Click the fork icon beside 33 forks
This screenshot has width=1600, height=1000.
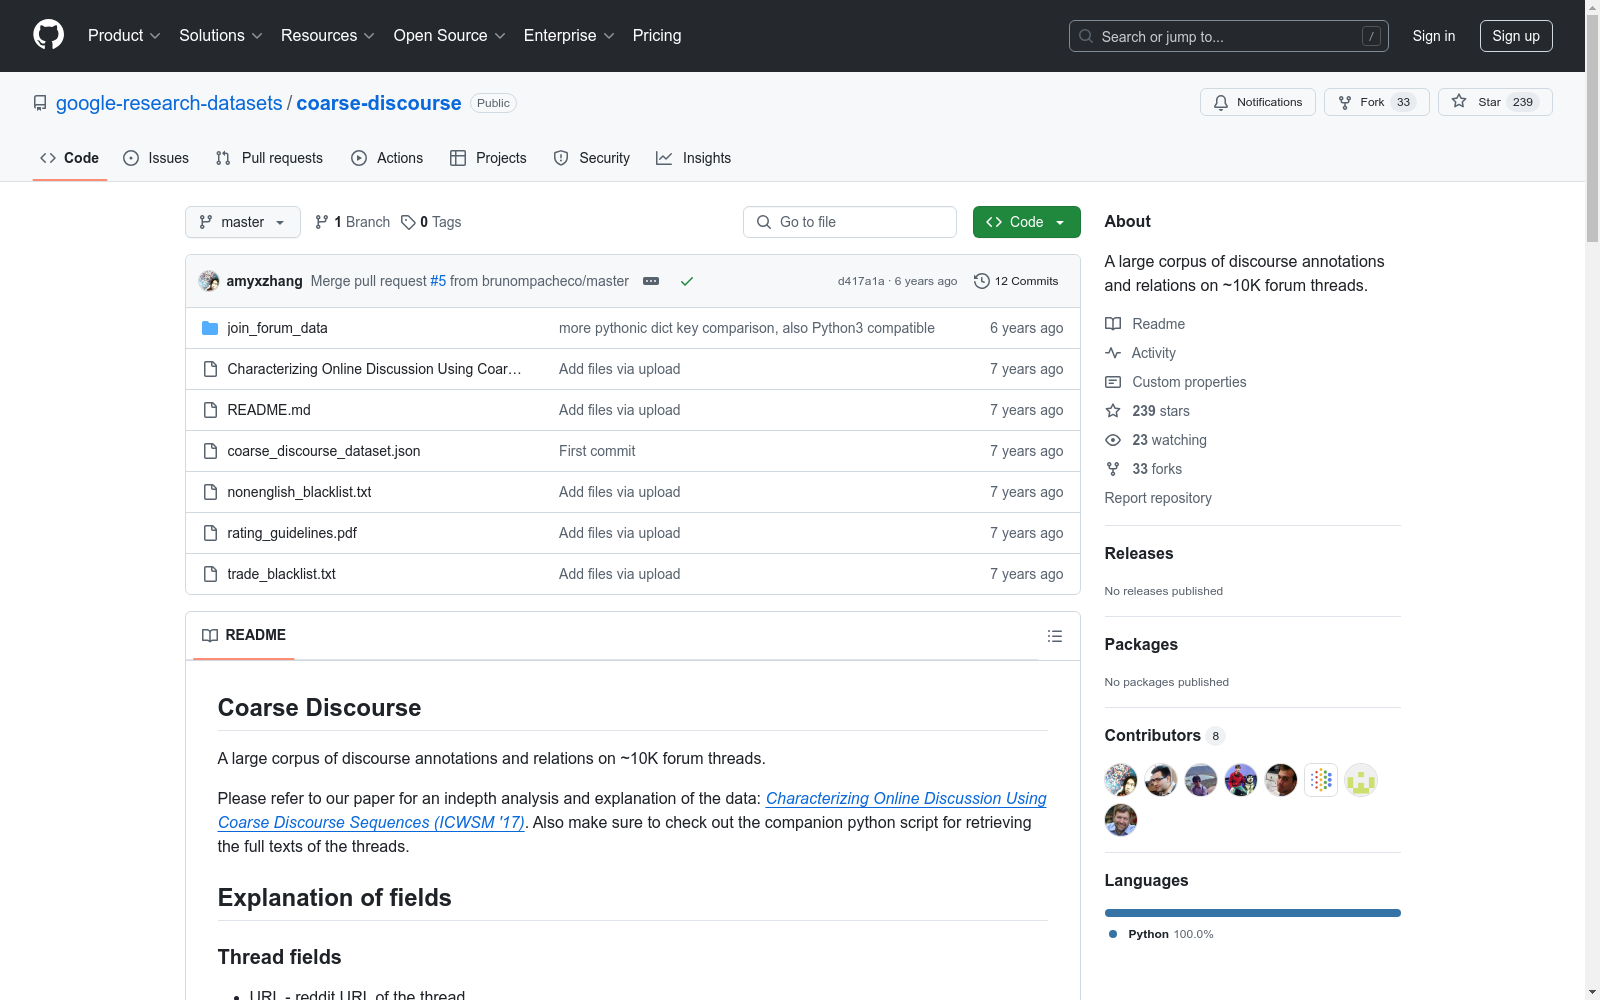1113,469
